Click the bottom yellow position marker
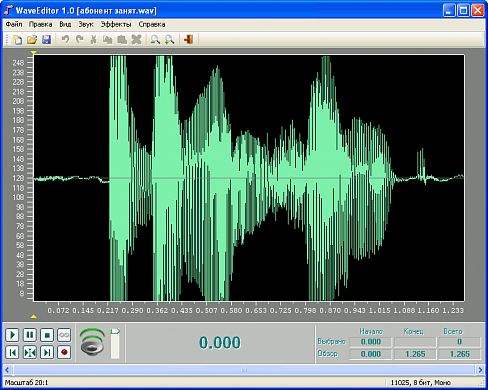 coord(33,316)
